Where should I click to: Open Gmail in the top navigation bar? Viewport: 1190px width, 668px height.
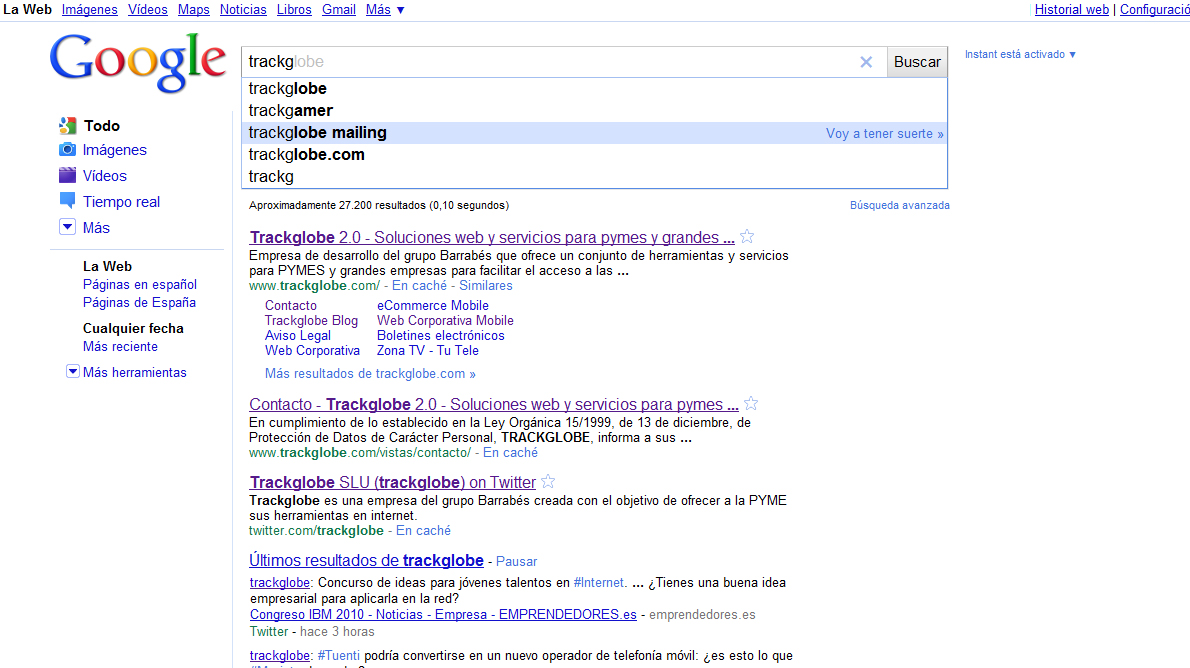338,10
